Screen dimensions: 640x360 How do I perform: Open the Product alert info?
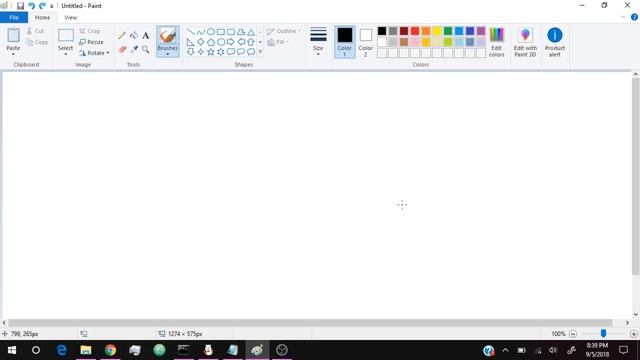555,42
